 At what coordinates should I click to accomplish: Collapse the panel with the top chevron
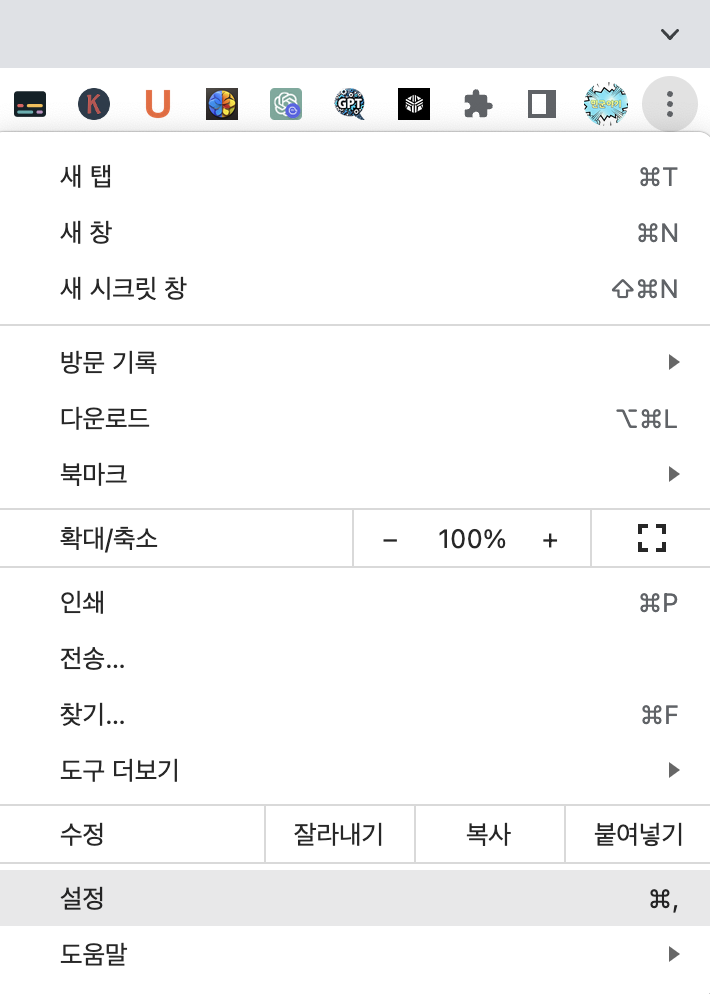tap(669, 34)
